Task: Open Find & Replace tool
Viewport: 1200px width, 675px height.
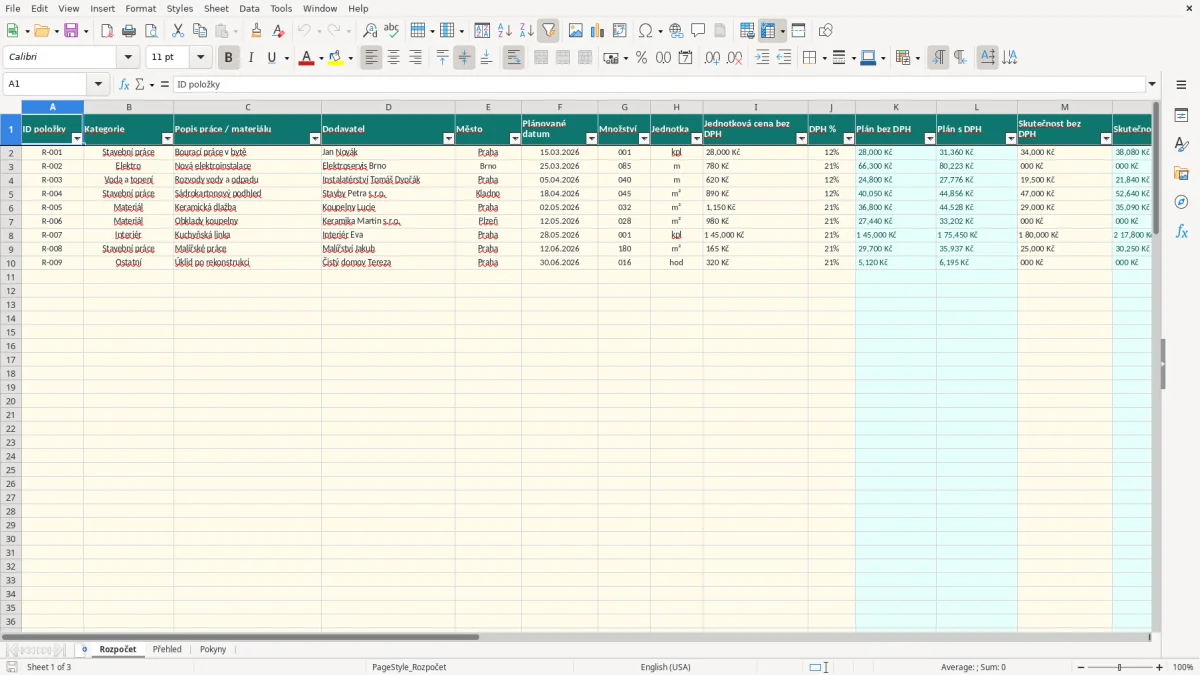Action: click(370, 31)
